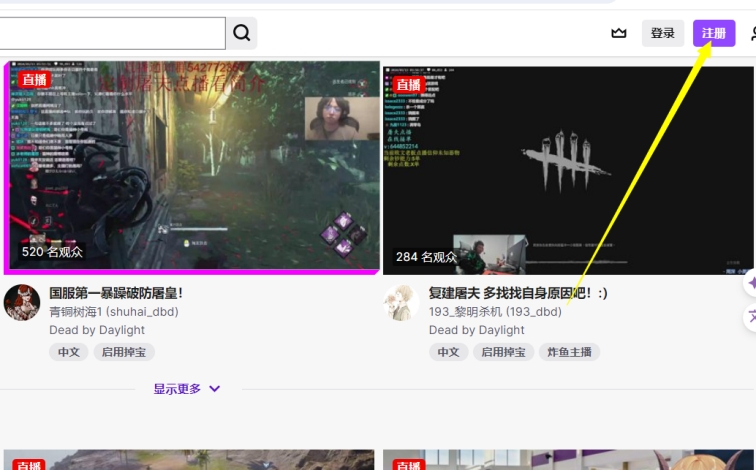
Task: Click Dead by Daylight under 193_黎明杀机
Action: coord(477,330)
